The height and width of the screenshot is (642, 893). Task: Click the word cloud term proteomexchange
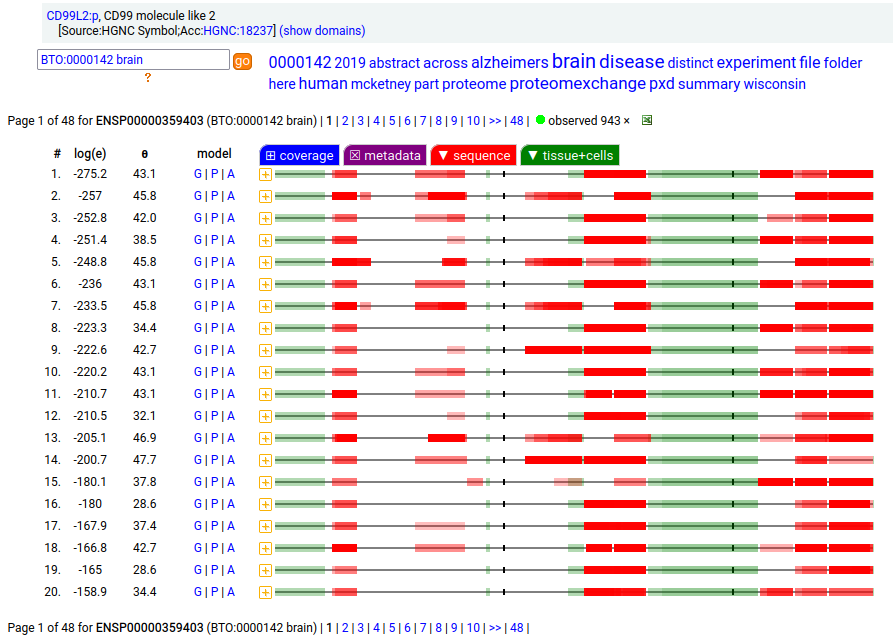coord(577,83)
